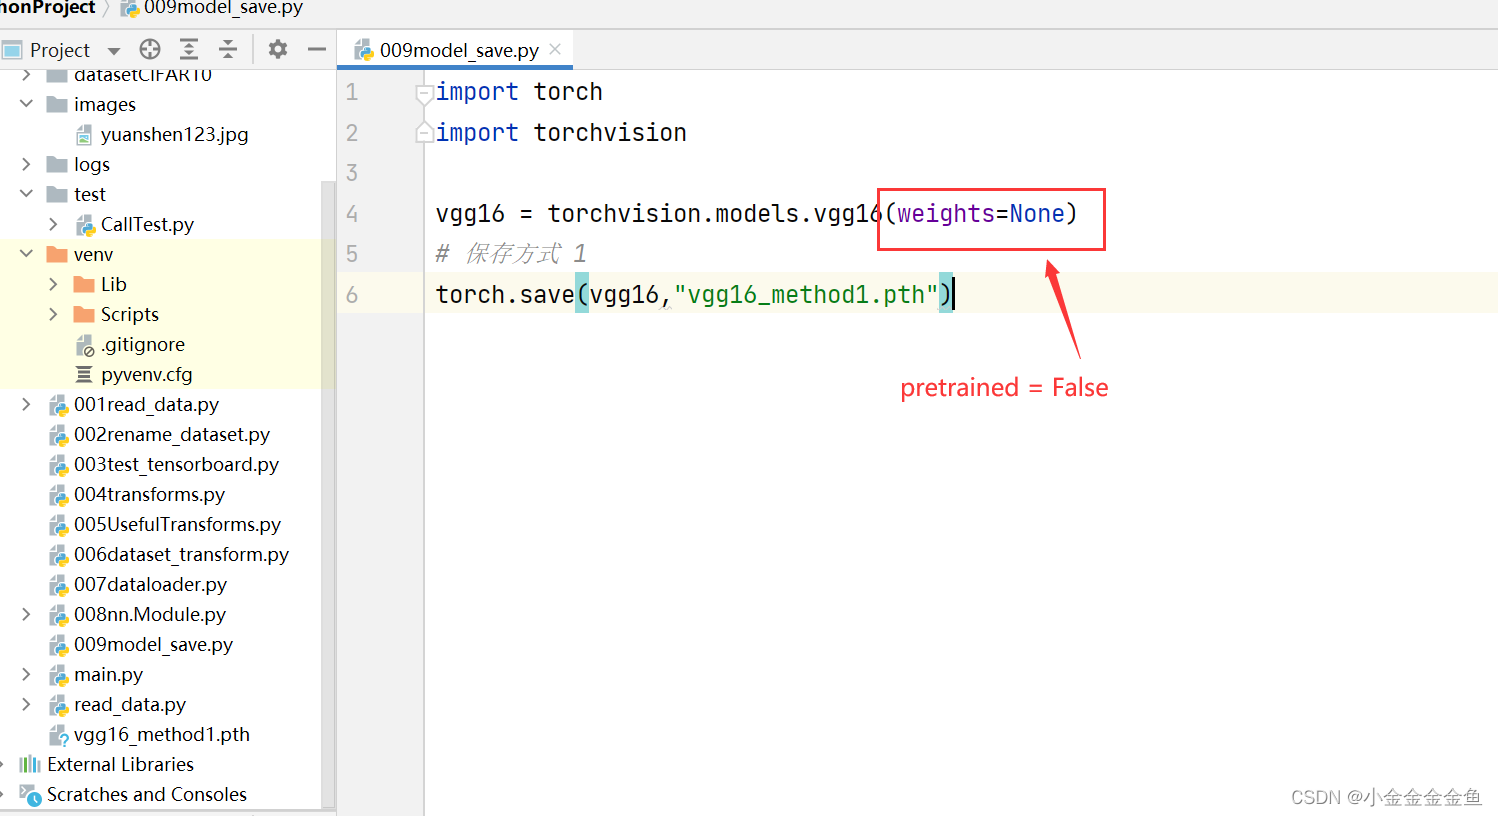1498x816 pixels.
Task: Select 004transforms.py file
Action: [x=149, y=494]
